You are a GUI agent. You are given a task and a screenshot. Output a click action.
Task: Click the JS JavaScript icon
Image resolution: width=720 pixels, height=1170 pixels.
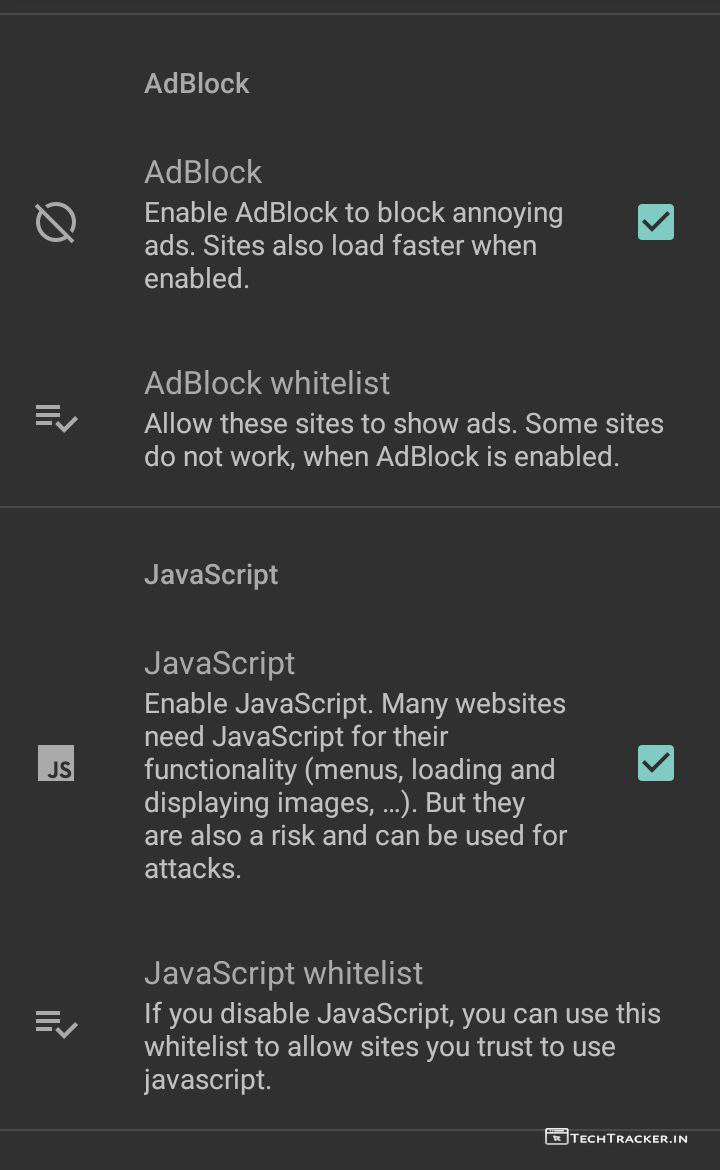pyautogui.click(x=56, y=763)
